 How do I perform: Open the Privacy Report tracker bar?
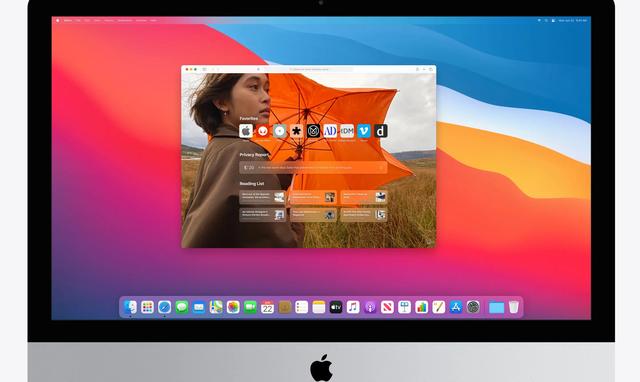tap(313, 167)
